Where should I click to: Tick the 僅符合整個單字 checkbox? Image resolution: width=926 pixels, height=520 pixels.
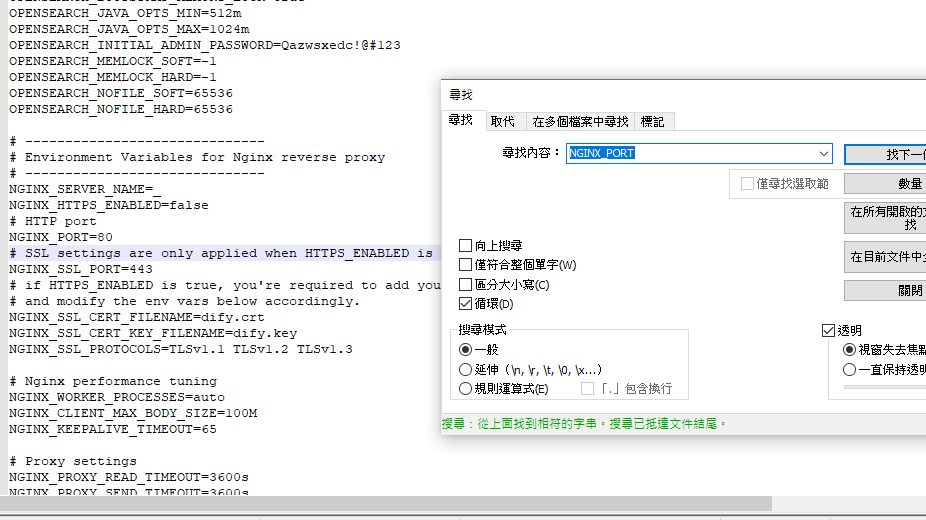(466, 265)
